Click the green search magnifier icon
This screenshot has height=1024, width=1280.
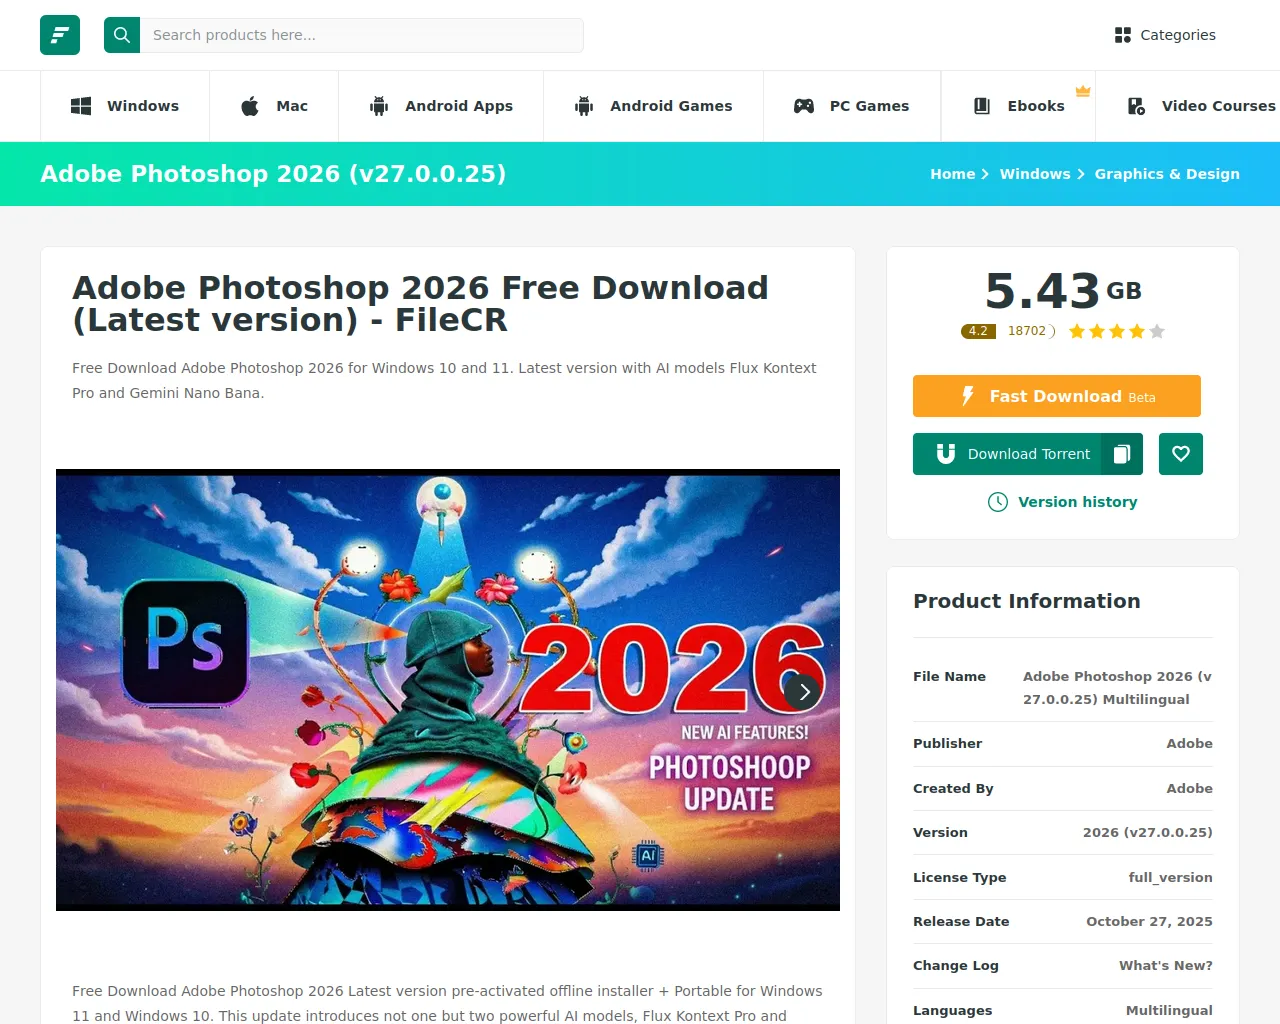click(x=122, y=35)
